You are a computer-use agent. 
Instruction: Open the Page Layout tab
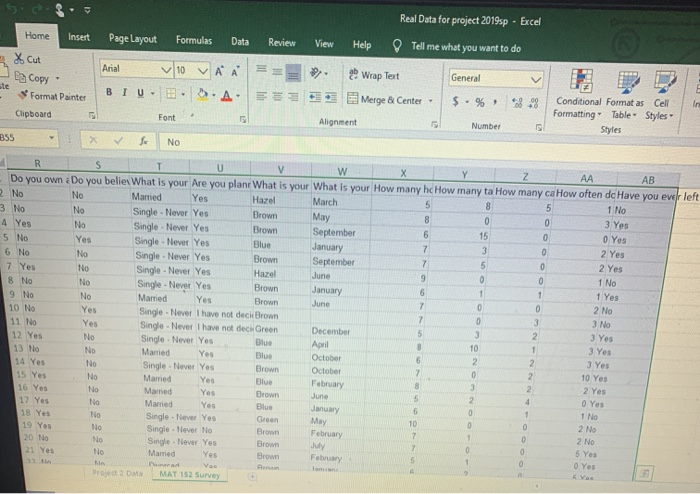click(x=133, y=39)
